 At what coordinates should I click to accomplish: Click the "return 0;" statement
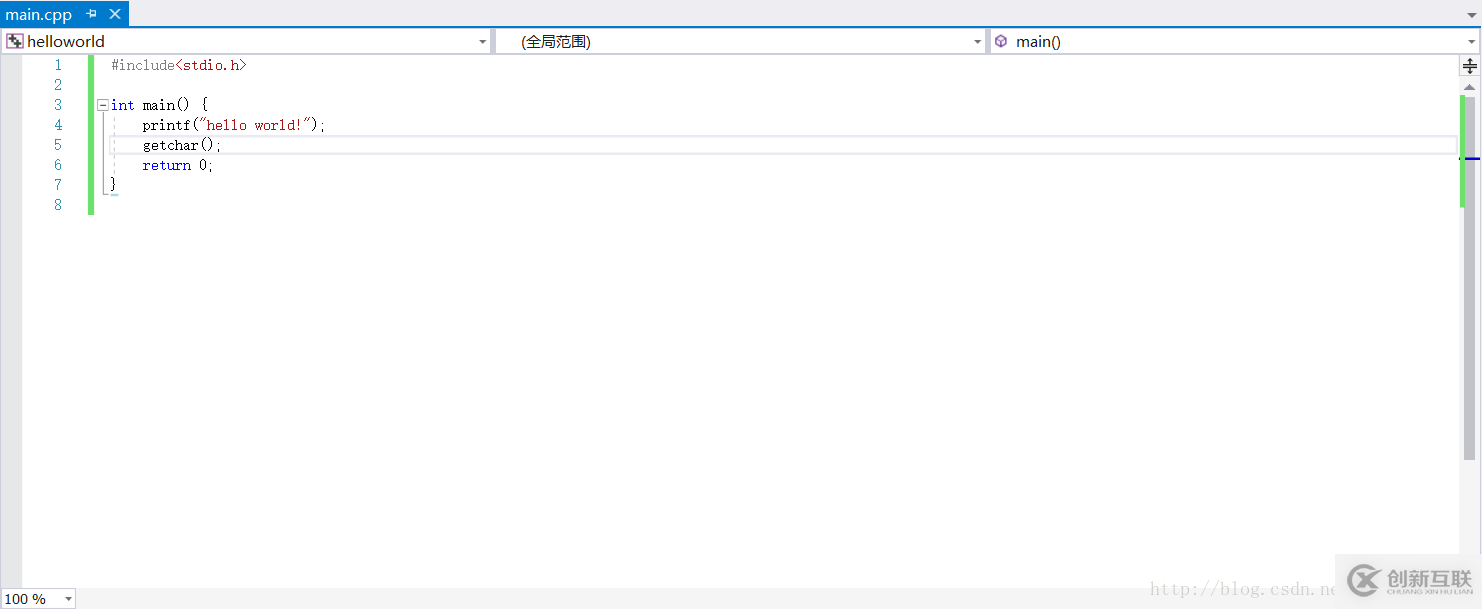coord(178,165)
